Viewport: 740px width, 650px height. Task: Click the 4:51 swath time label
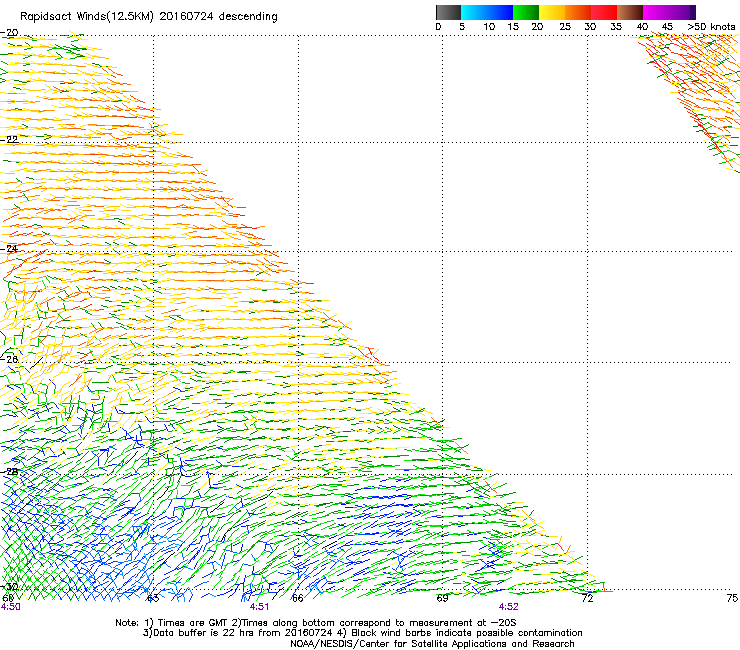(259, 607)
